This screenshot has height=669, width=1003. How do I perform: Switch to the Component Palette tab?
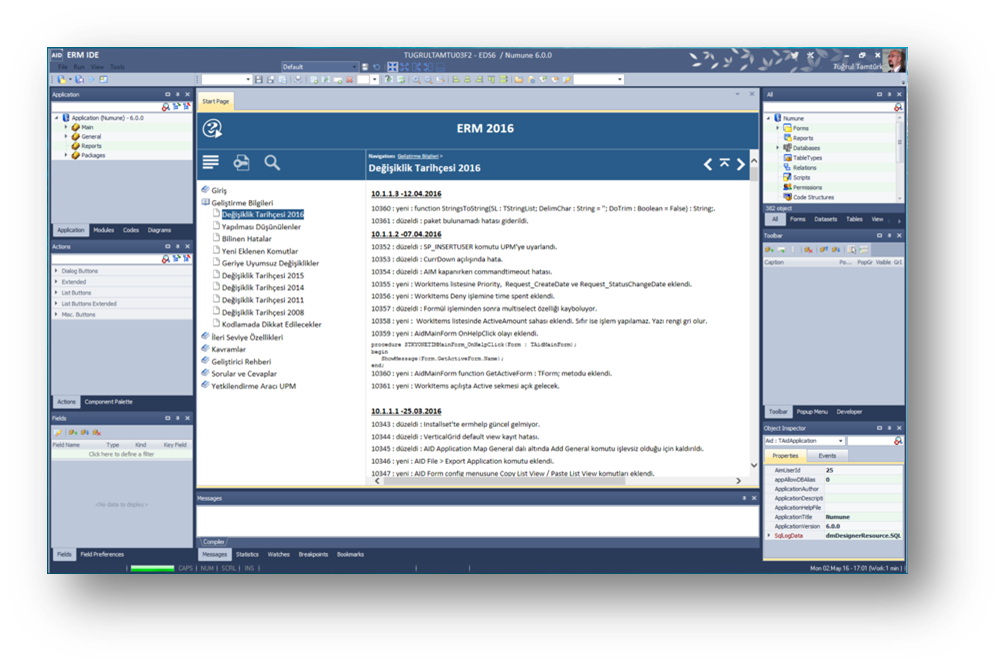109,402
